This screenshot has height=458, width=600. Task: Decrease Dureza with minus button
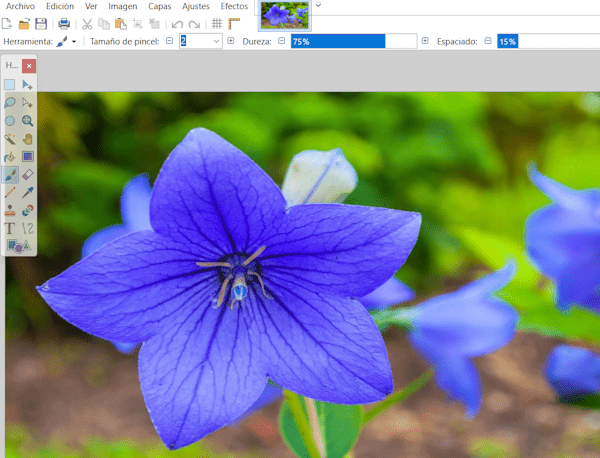pyautogui.click(x=282, y=41)
